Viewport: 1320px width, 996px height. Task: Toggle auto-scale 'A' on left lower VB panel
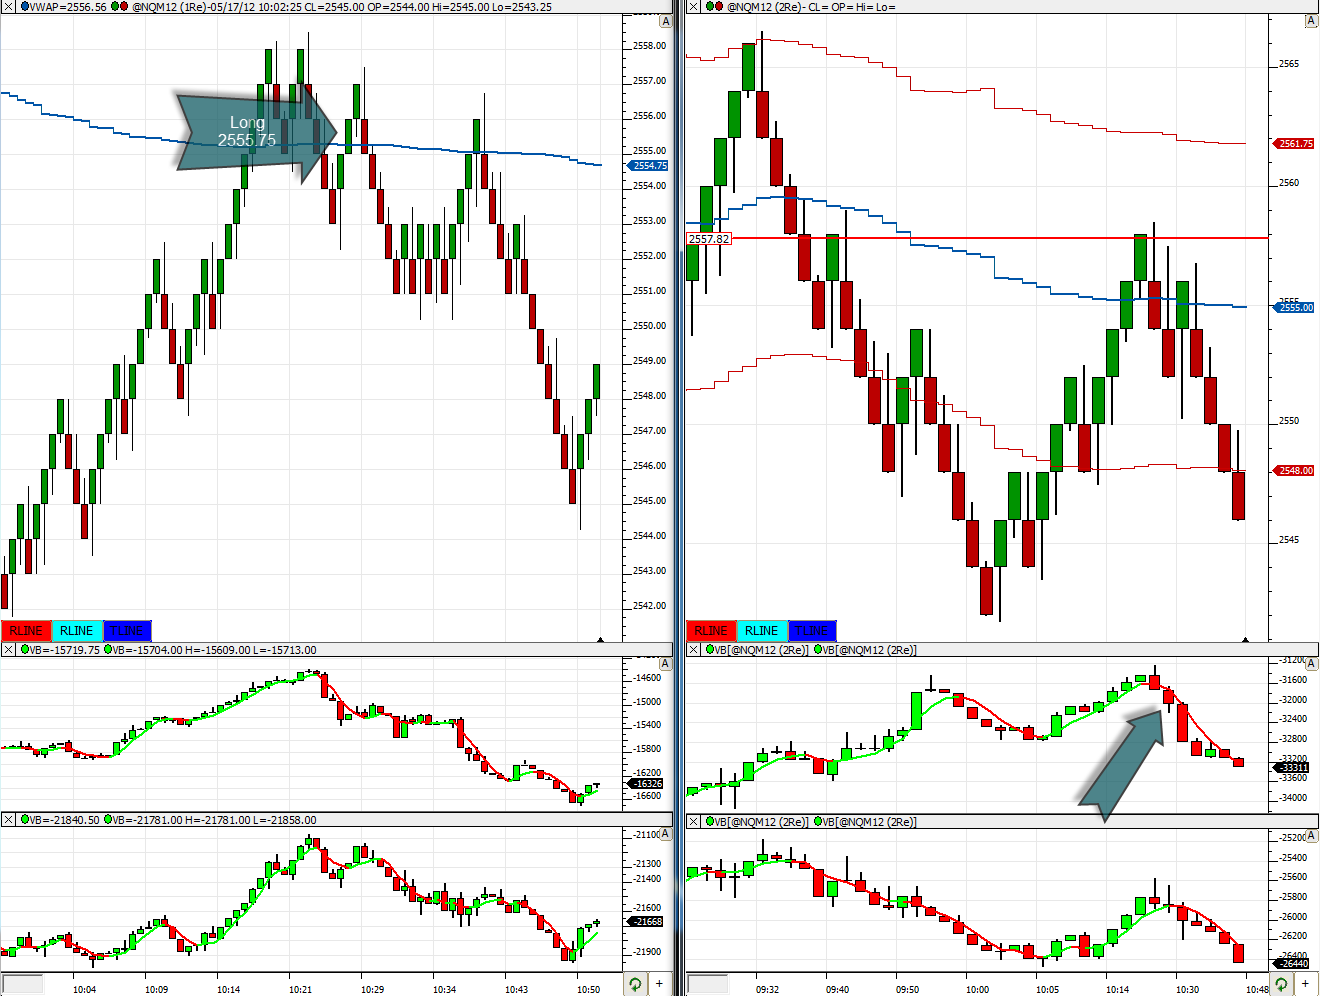point(666,834)
